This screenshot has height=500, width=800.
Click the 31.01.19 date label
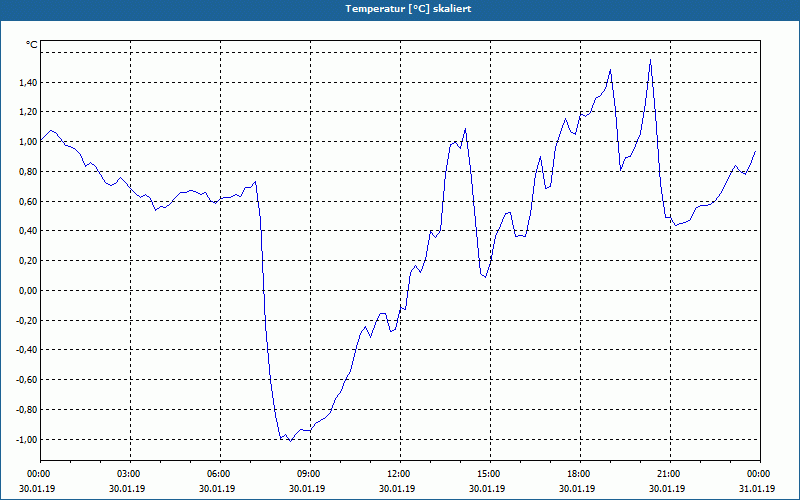click(757, 489)
